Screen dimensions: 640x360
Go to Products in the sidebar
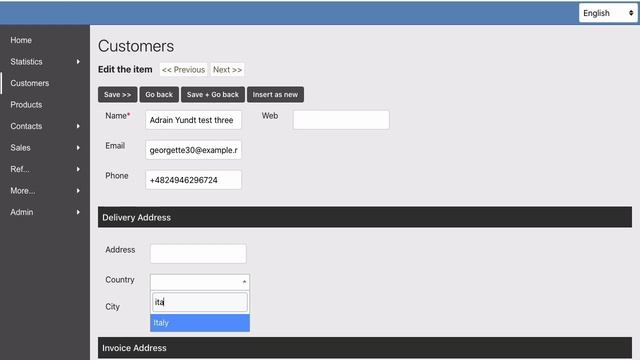click(x=26, y=104)
